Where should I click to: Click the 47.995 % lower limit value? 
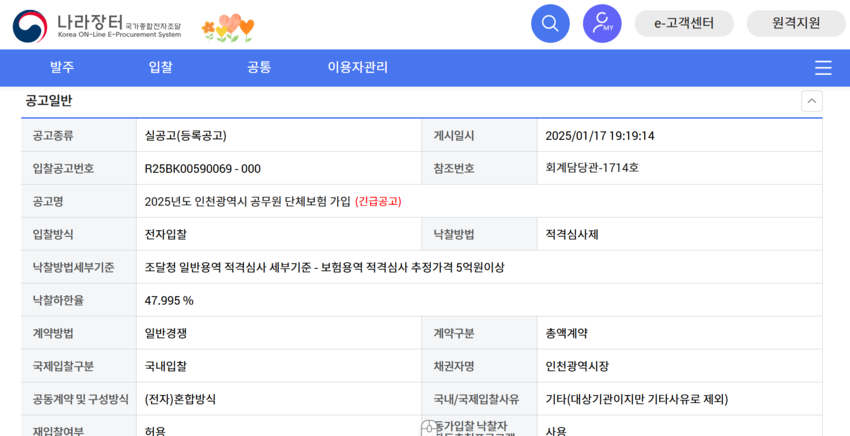(x=169, y=300)
